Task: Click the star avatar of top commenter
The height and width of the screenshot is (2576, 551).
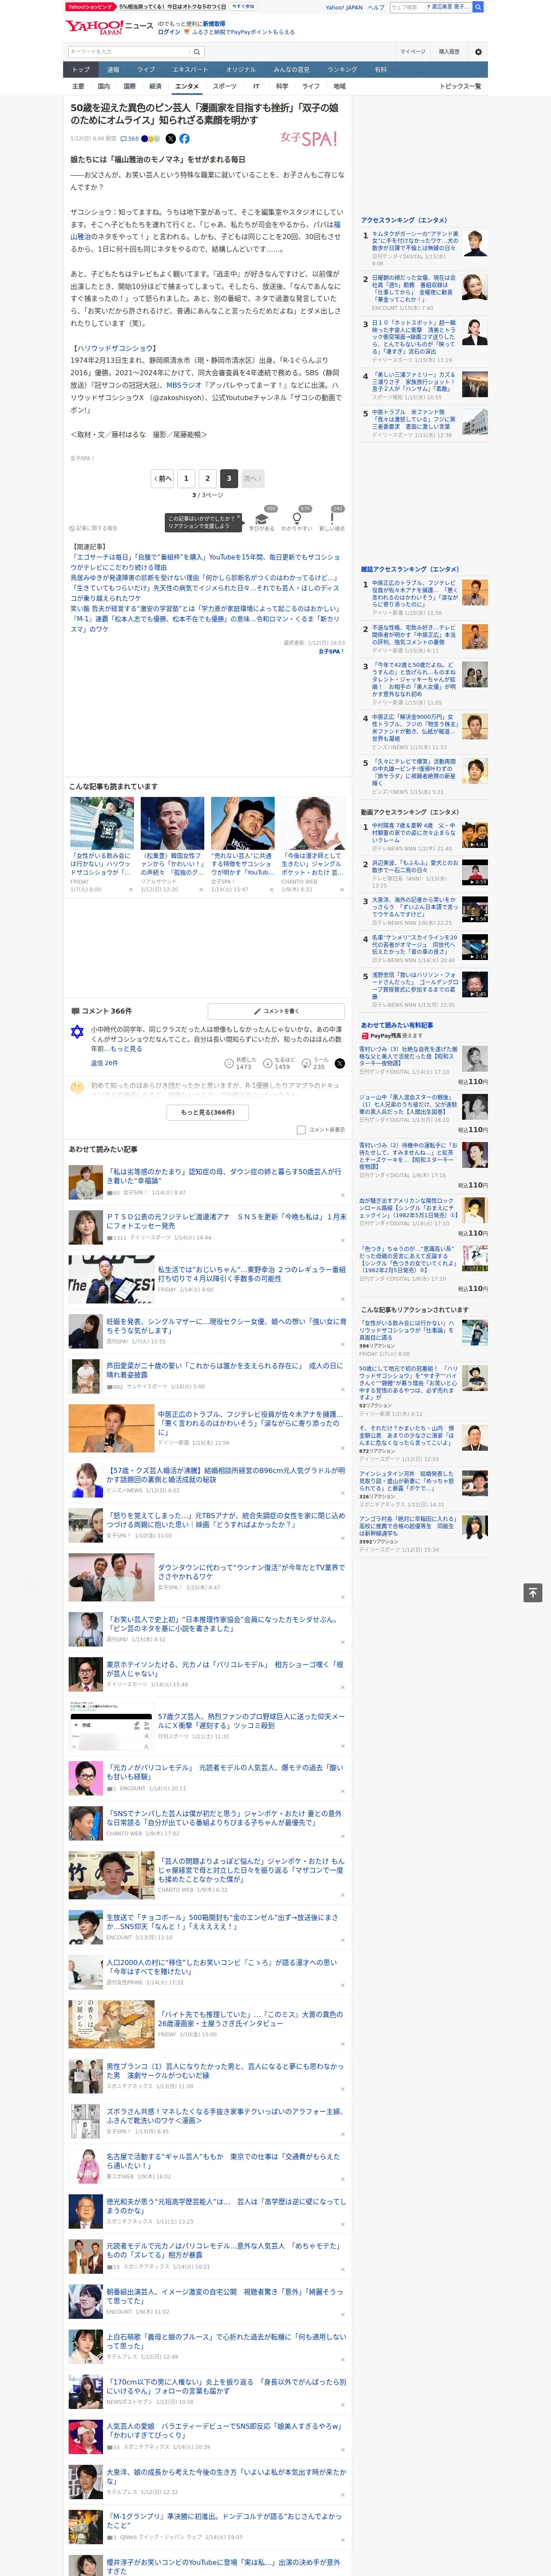Action: pyautogui.click(x=77, y=1032)
